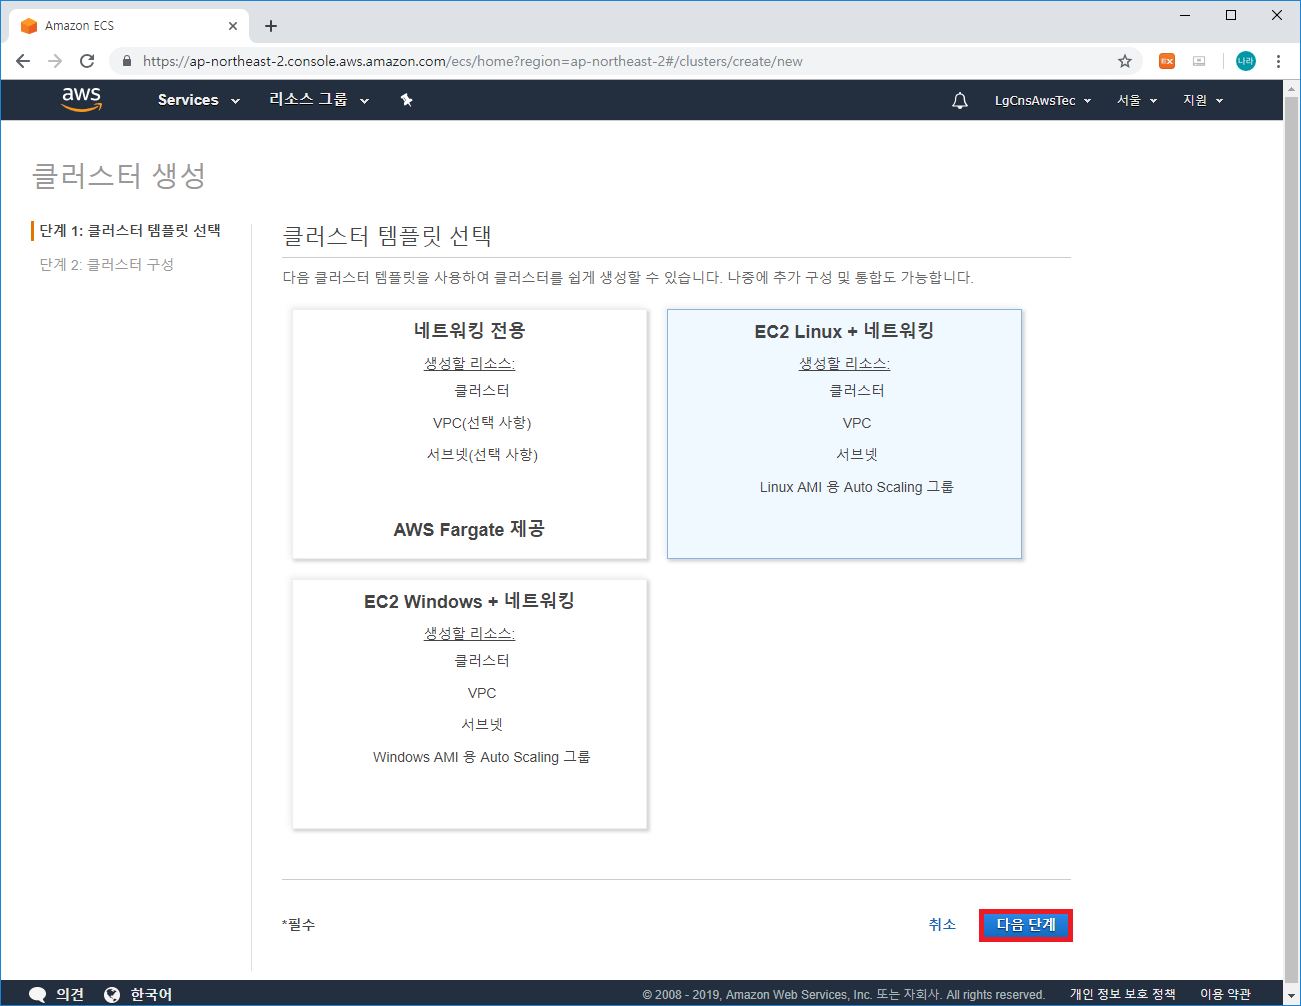This screenshot has width=1301, height=1006.
Task: Click the AWS logo home icon
Action: (81, 99)
